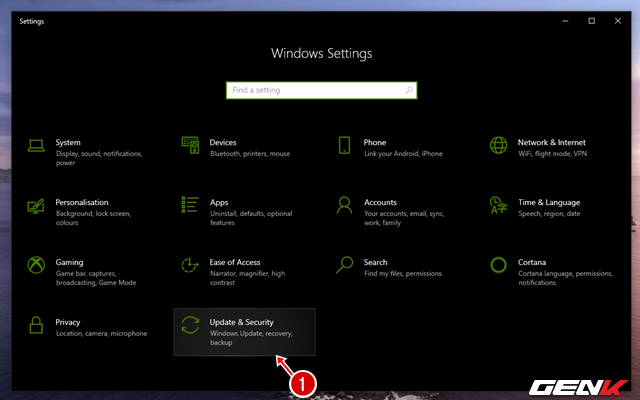Click 'Link your Android, iPhone' description
The width and height of the screenshot is (640, 400).
point(403,154)
